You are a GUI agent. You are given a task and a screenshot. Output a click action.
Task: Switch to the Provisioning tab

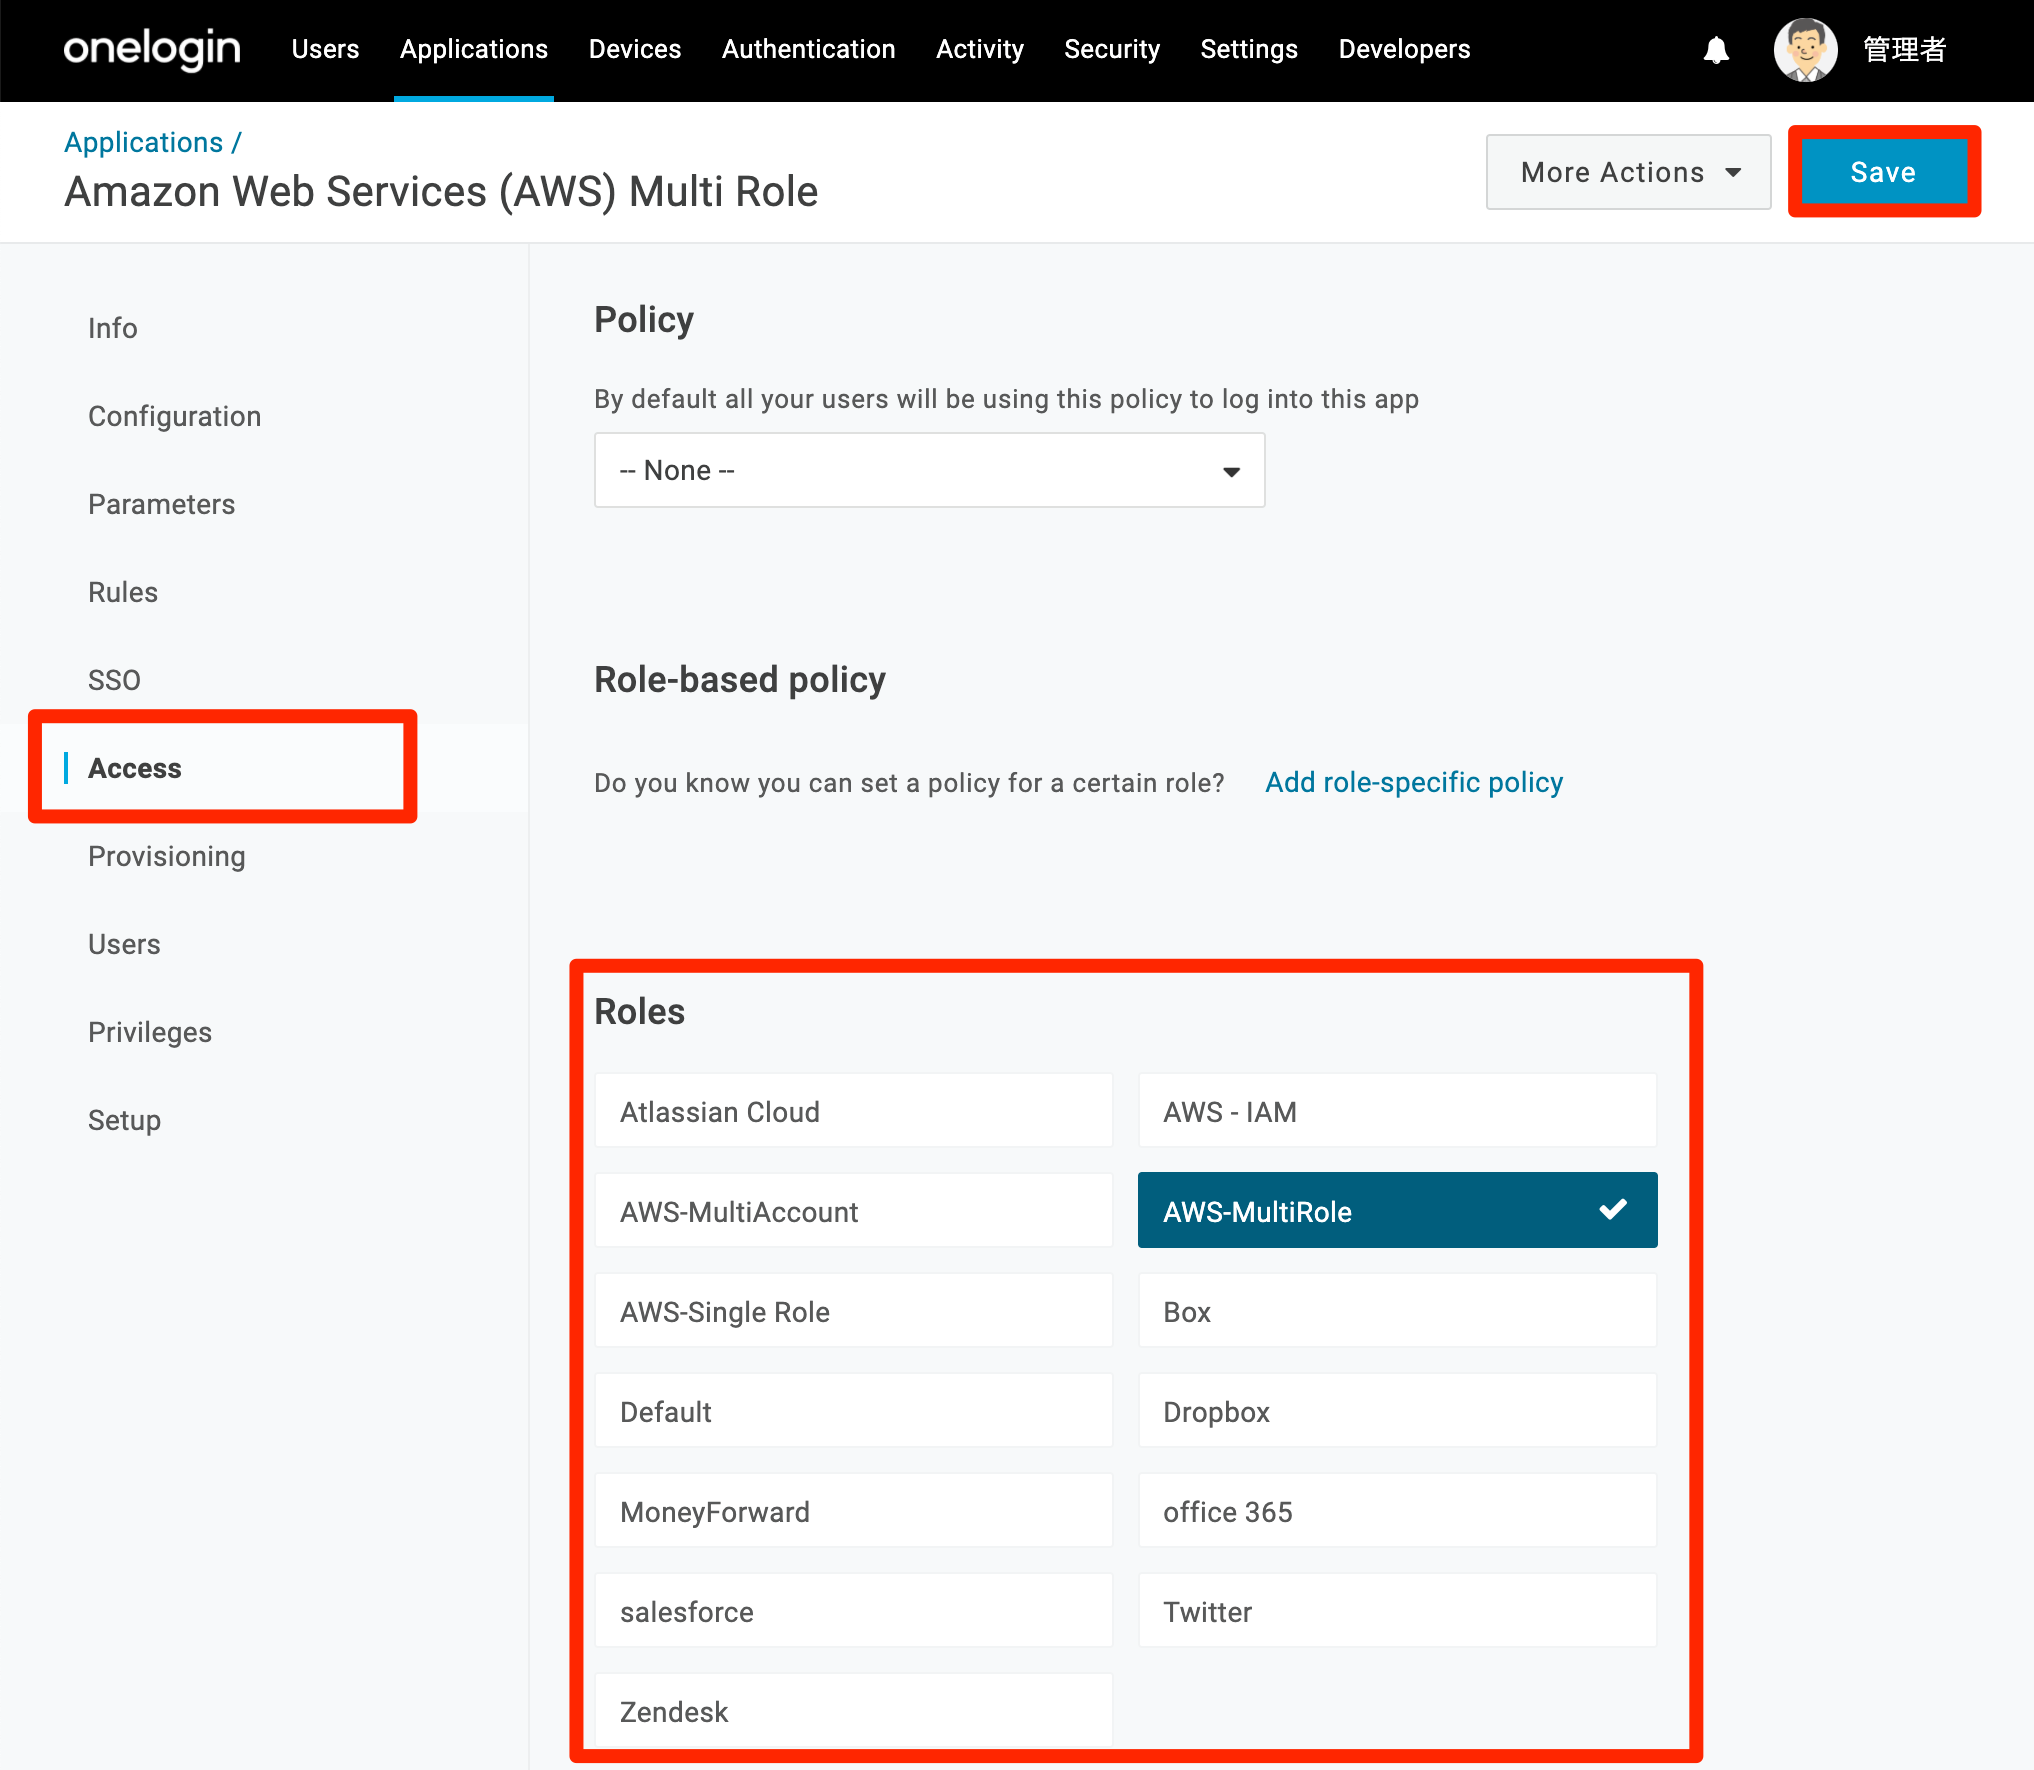pyautogui.click(x=166, y=856)
